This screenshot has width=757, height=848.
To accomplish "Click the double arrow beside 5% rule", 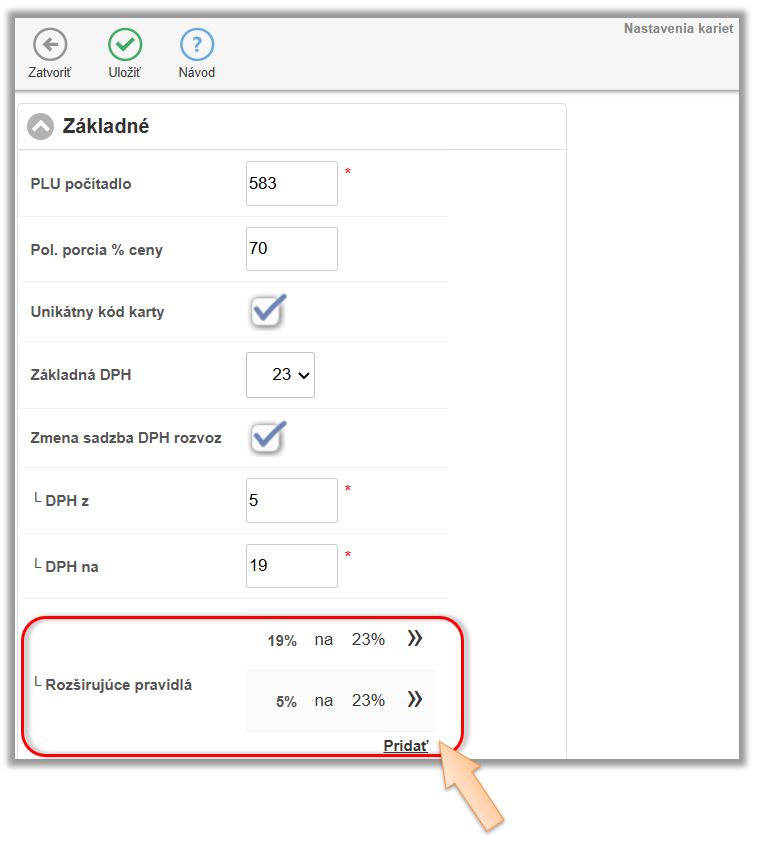I will (415, 700).
